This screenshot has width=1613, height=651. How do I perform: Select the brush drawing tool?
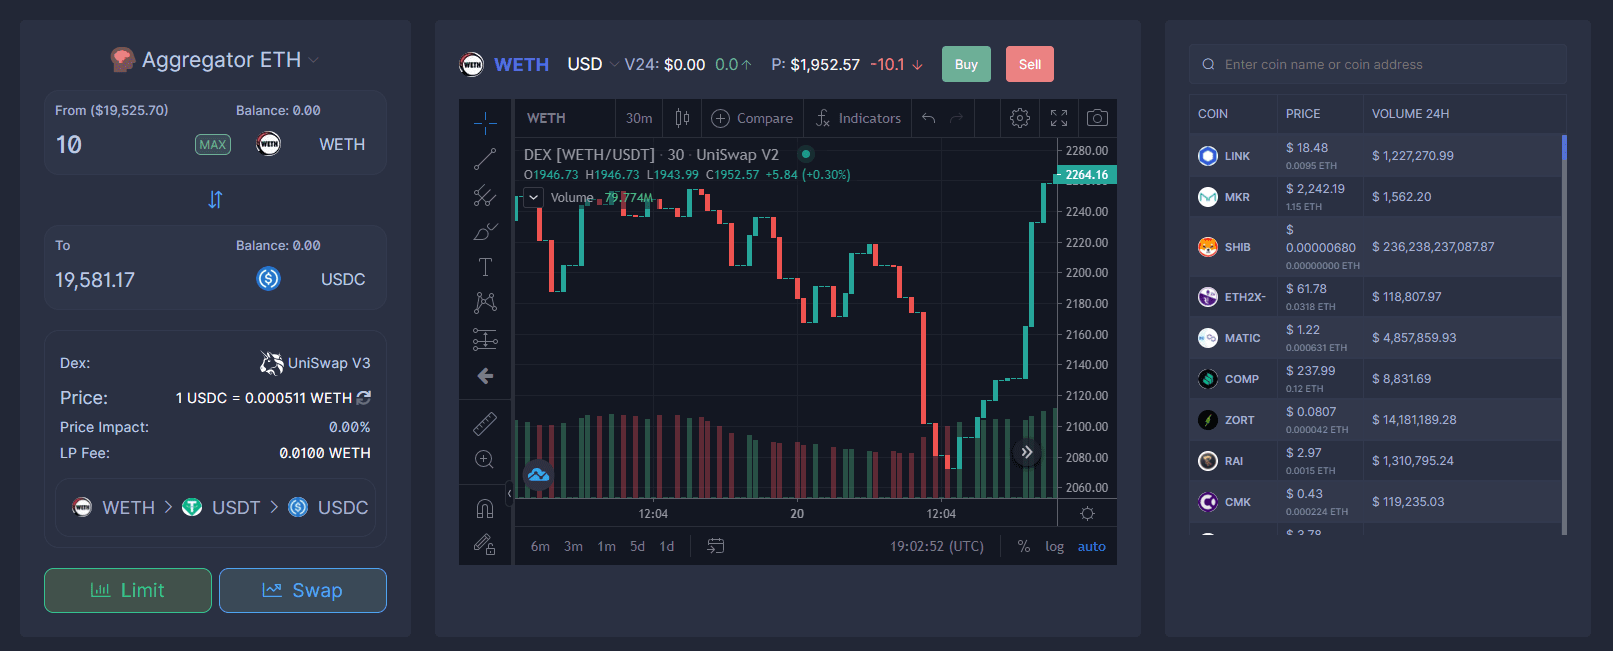tap(485, 231)
